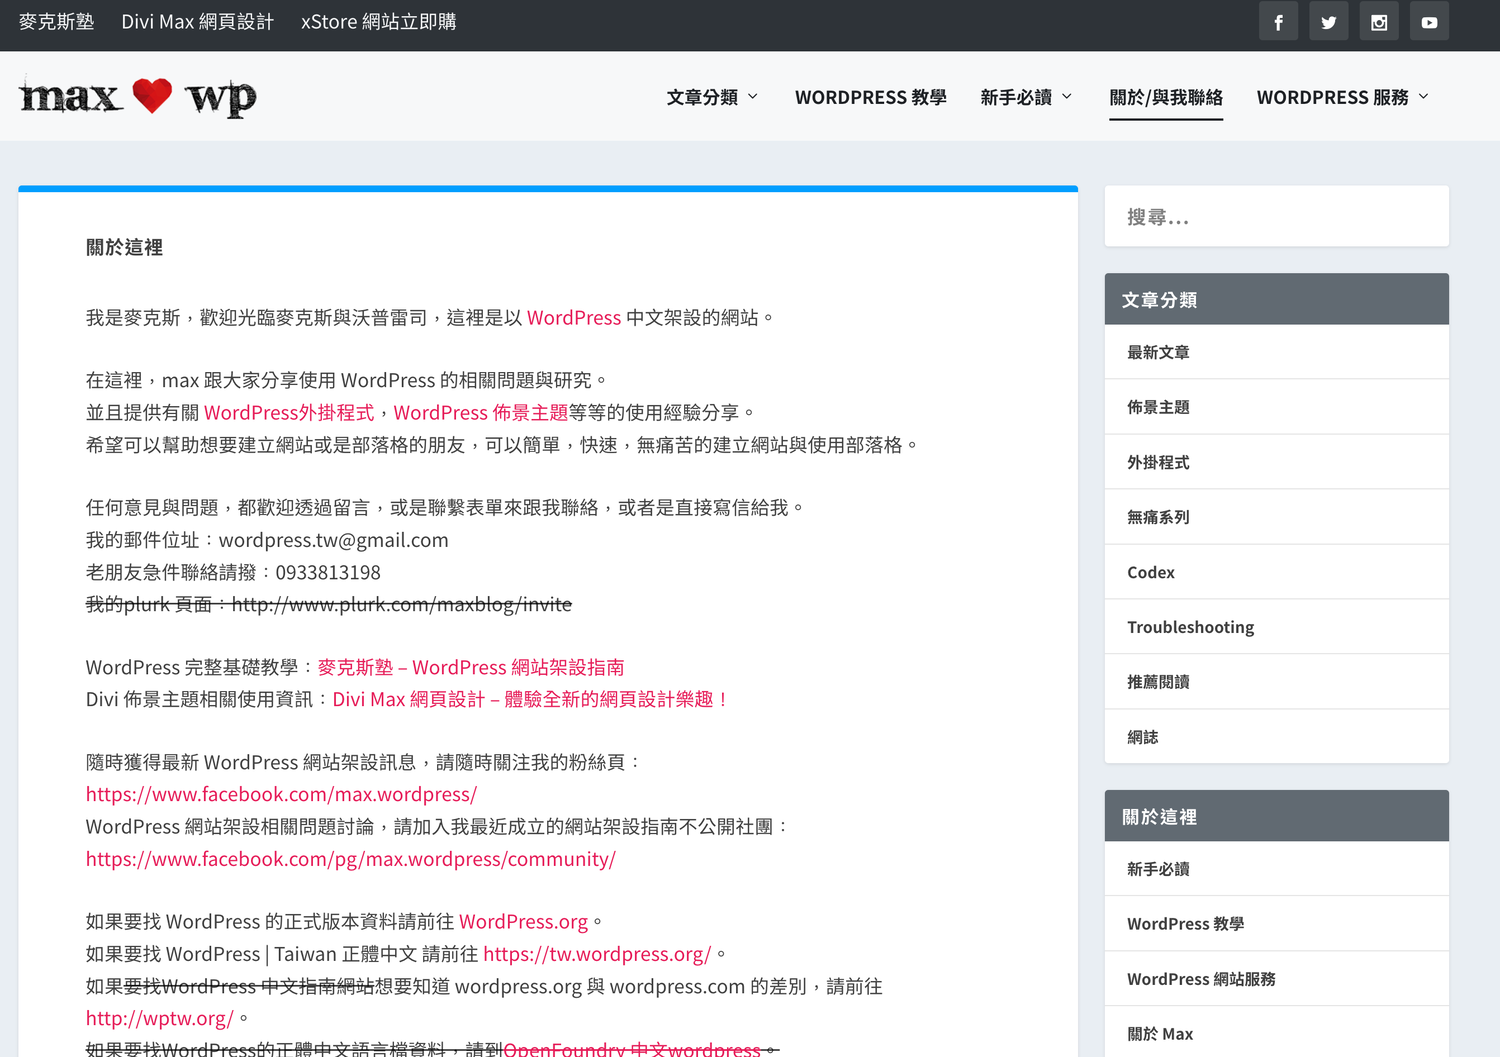Image resolution: width=1500 pixels, height=1057 pixels.
Task: Follow the http://wptw.org/ link
Action: [x=160, y=1018]
